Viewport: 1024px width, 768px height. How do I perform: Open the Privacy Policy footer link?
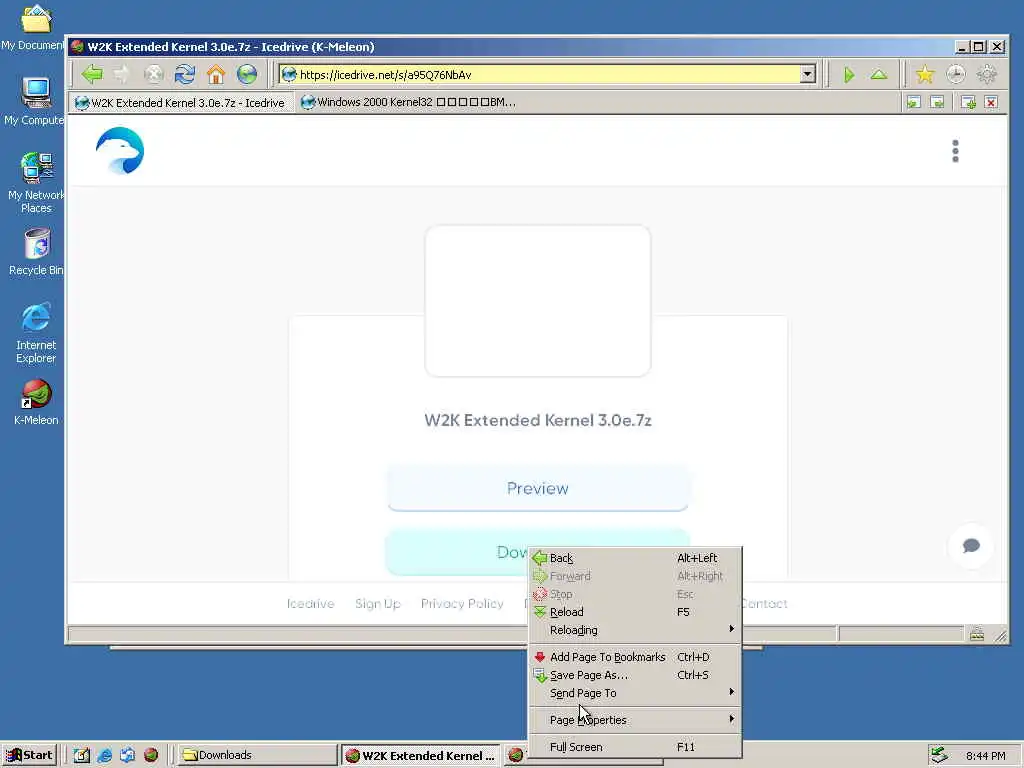[462, 603]
